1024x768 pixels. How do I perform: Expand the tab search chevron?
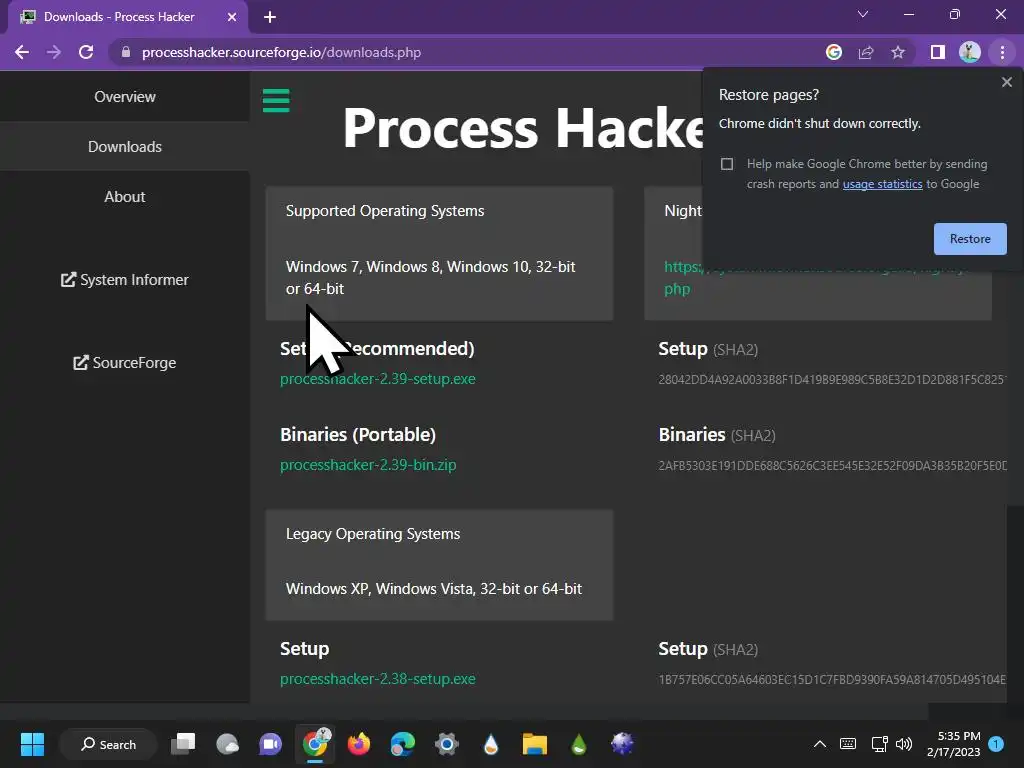tap(863, 14)
